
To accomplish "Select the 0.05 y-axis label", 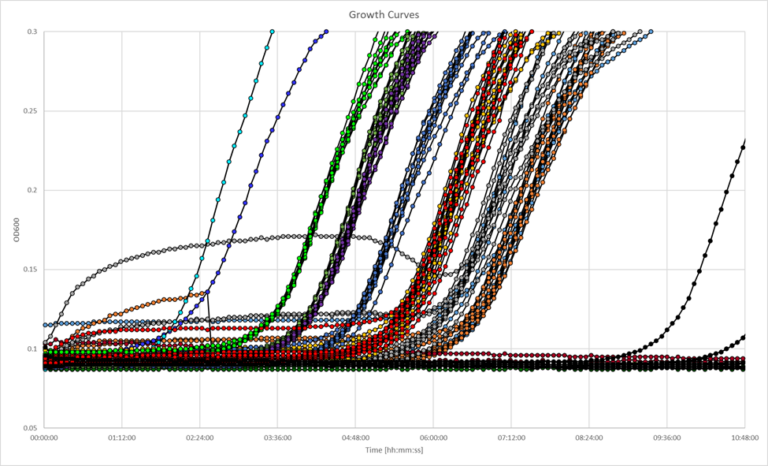I will point(30,428).
